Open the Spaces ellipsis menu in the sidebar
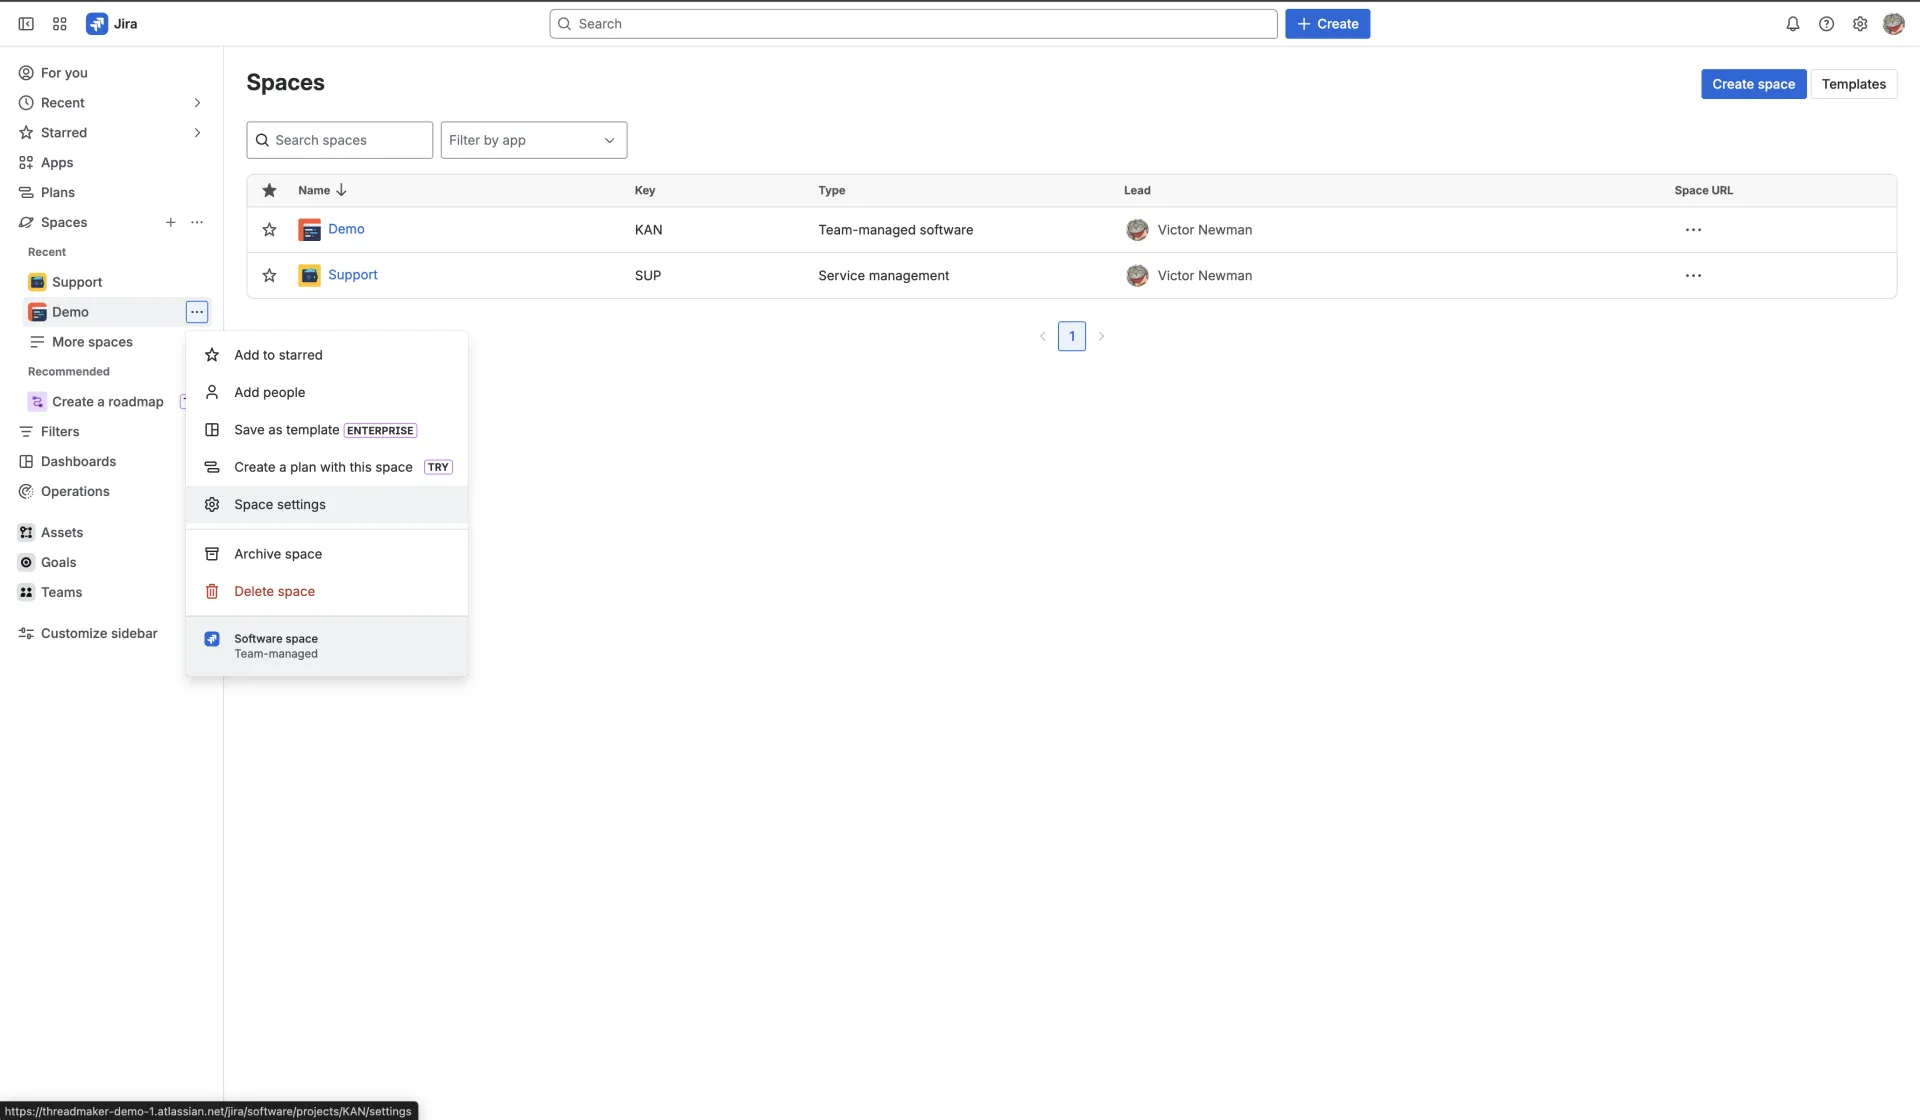Screen dimensions: 1920x1120 point(197,222)
